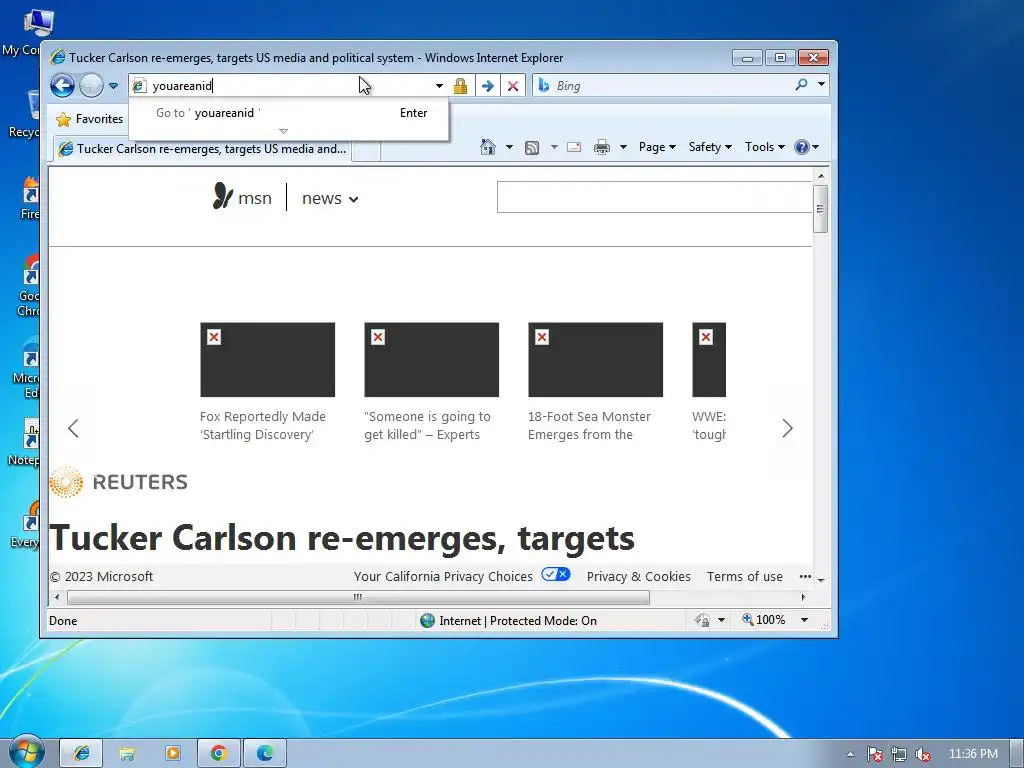
Task: Launch Google Chrome from the taskbar
Action: [219, 753]
